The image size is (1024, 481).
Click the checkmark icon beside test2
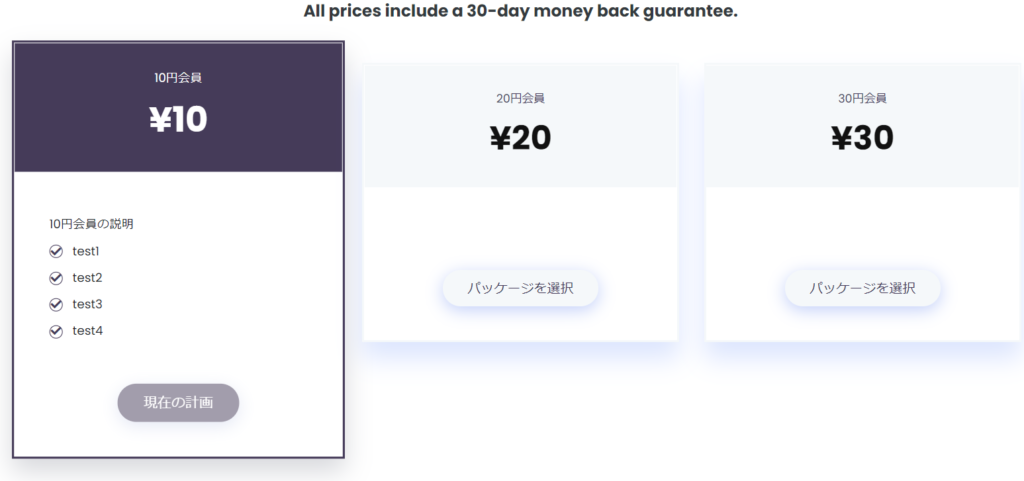click(56, 278)
